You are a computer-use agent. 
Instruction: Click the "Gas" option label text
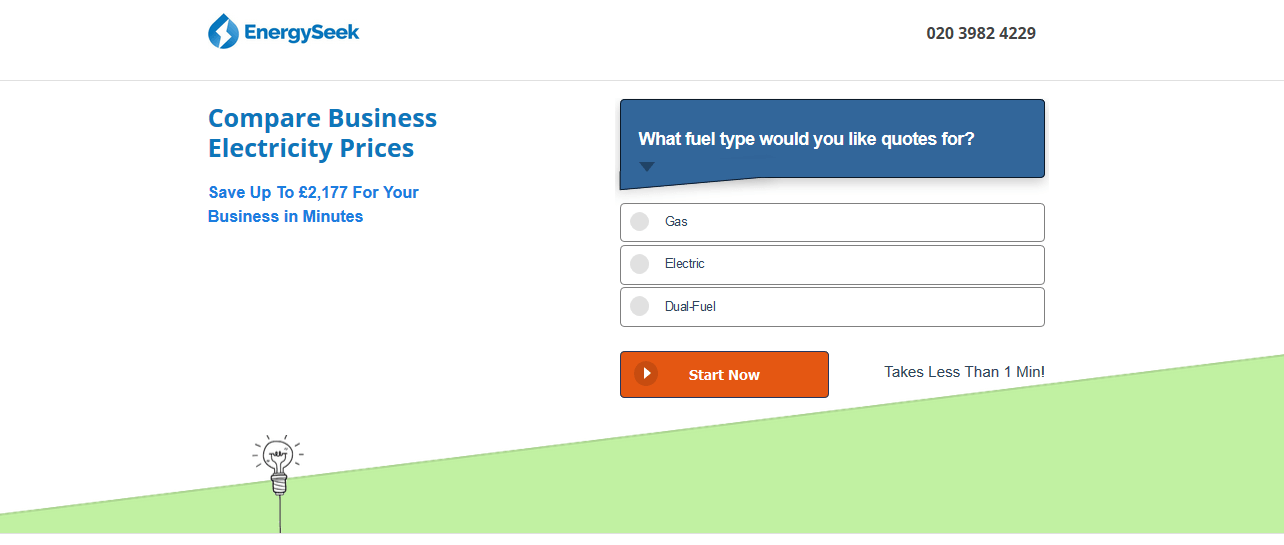(676, 222)
